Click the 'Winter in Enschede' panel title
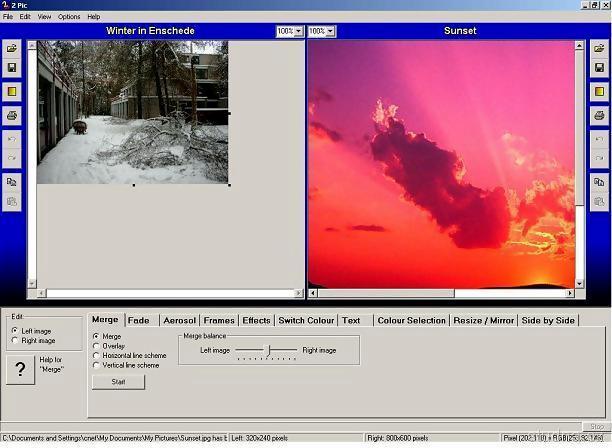 click(x=150, y=31)
